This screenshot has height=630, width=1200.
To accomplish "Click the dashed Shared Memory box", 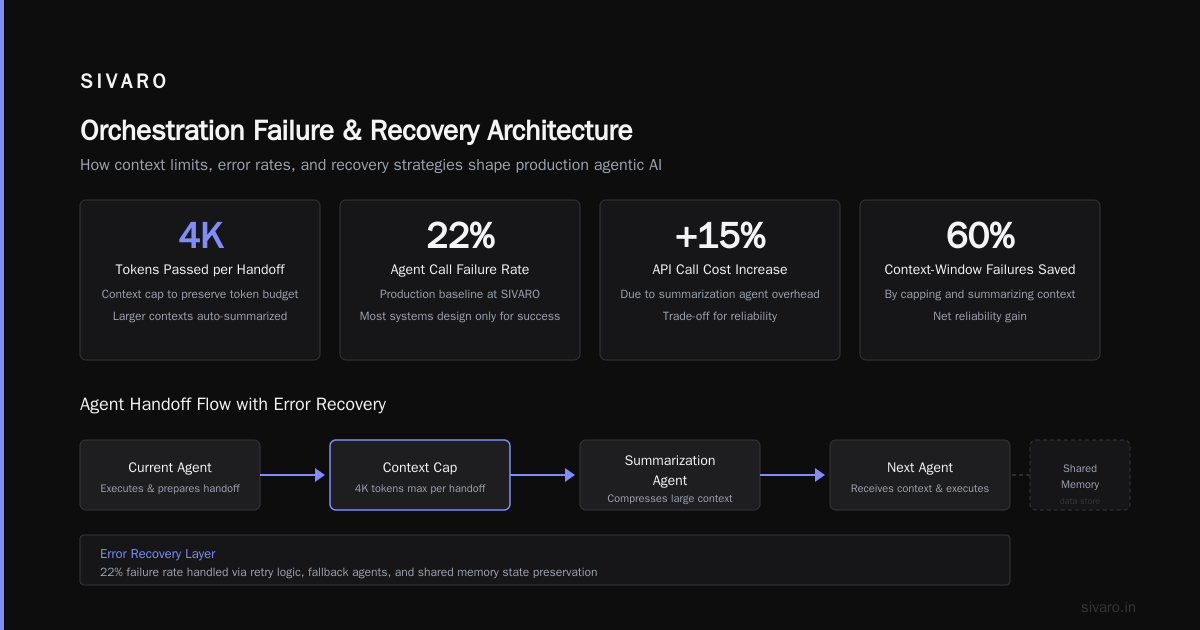I will [1080, 475].
